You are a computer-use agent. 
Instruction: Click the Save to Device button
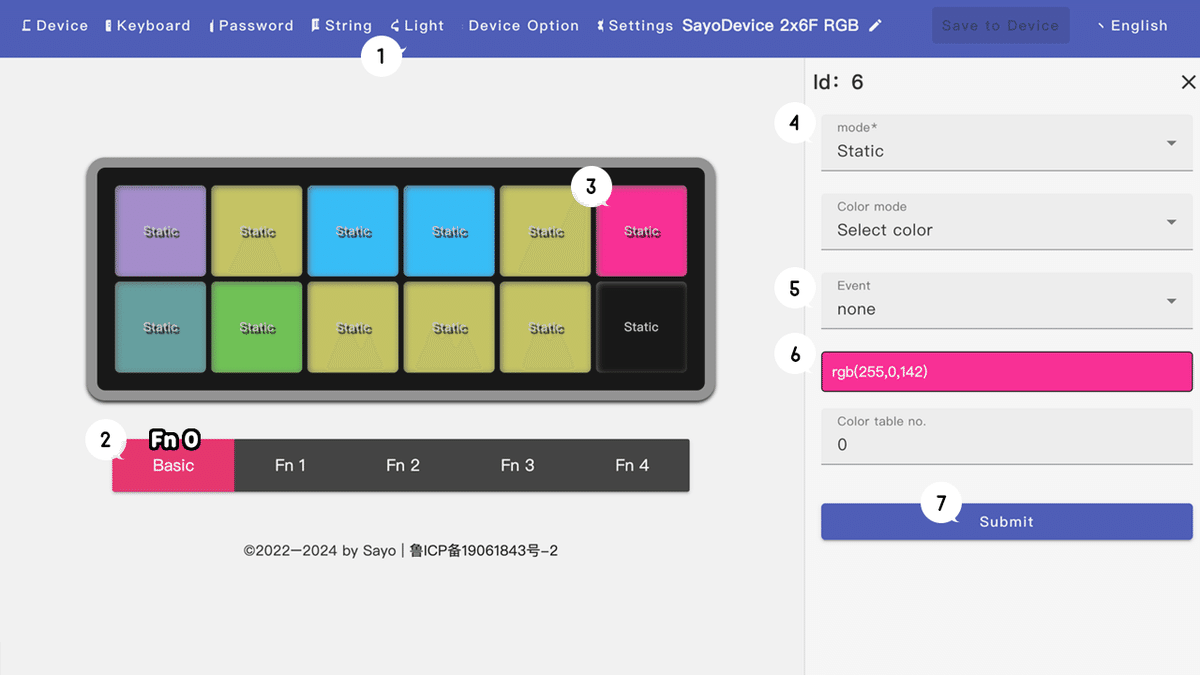(1000, 26)
